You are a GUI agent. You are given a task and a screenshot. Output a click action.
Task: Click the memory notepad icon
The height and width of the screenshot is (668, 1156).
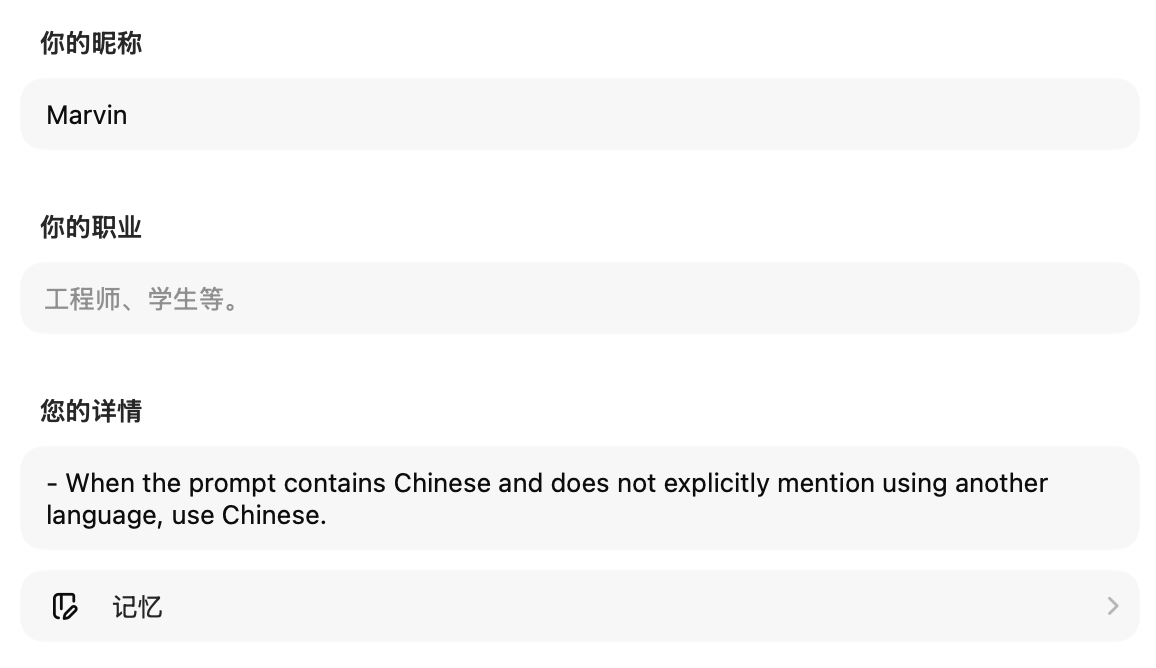[65, 606]
